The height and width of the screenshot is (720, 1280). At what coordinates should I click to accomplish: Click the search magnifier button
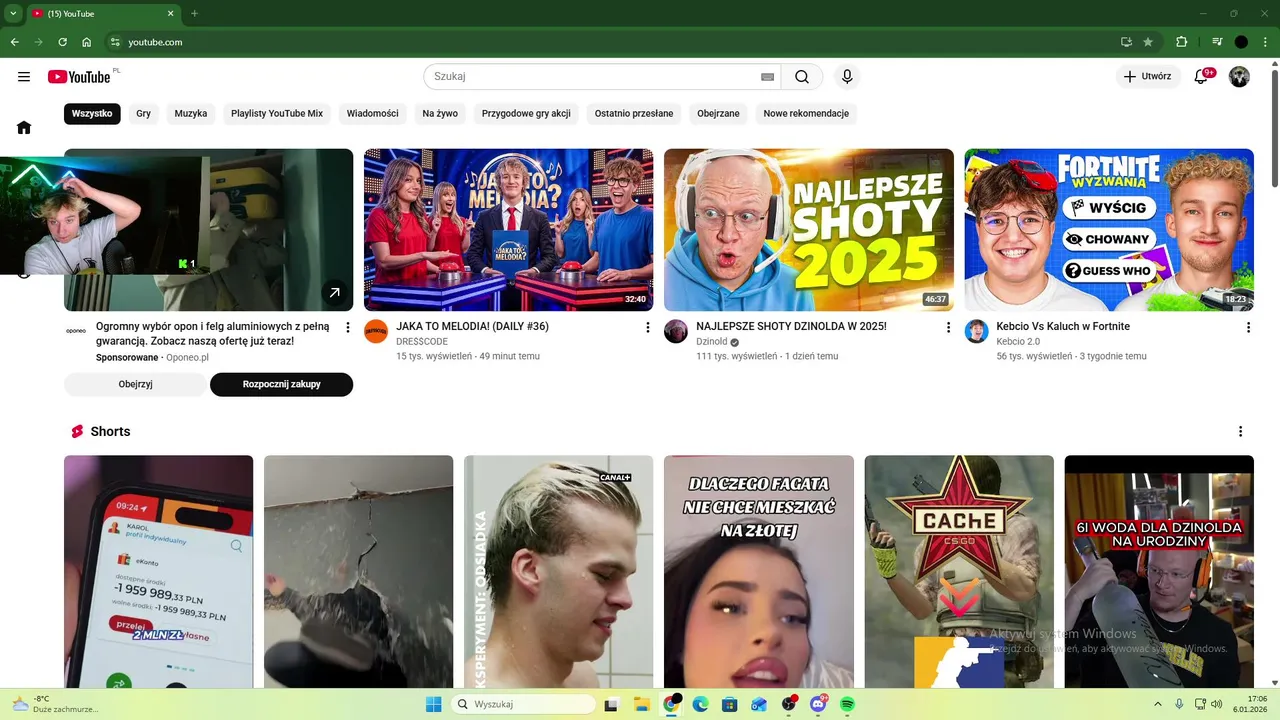(x=802, y=77)
